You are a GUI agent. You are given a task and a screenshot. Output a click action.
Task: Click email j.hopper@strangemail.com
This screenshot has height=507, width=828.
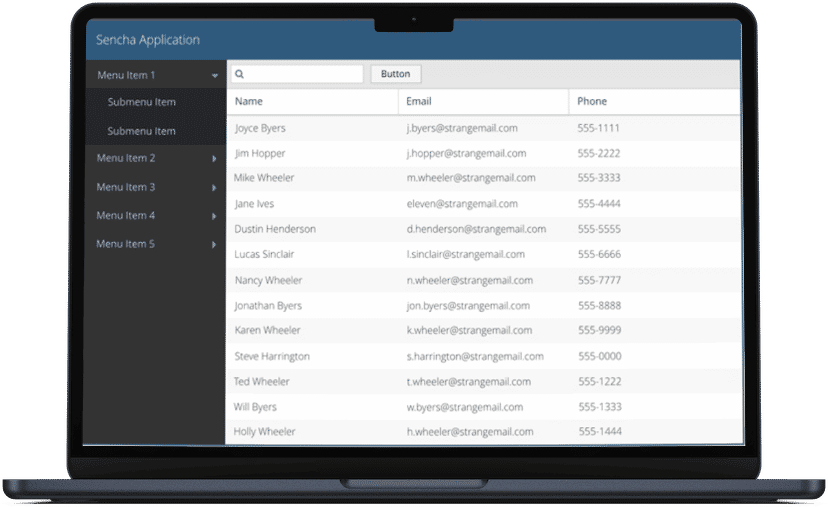pos(466,153)
